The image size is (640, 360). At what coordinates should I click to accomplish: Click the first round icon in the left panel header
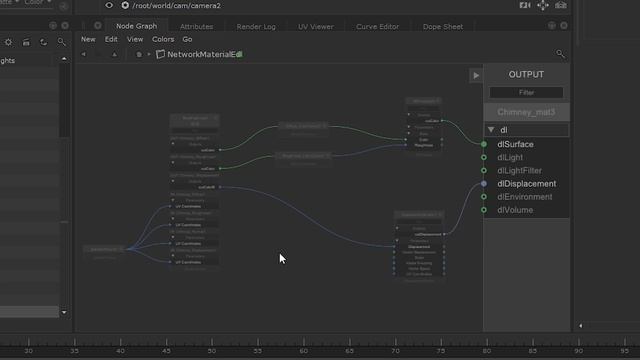tap(53, 25)
